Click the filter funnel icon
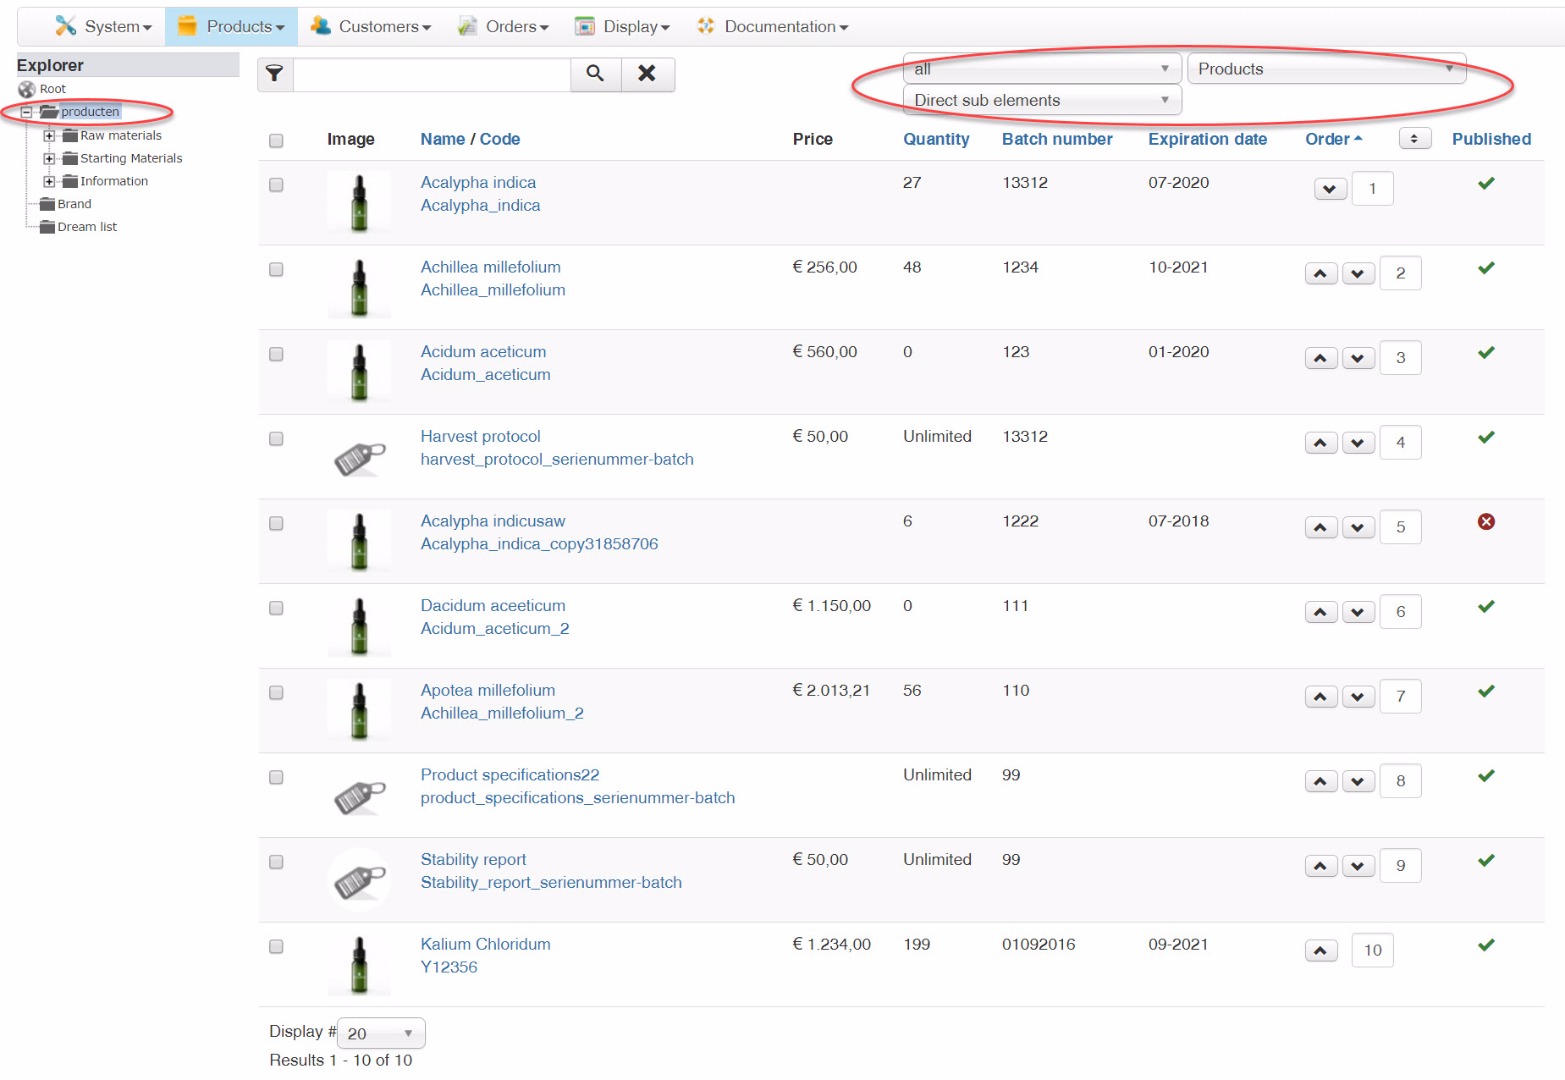The image size is (1565, 1080). coord(274,74)
